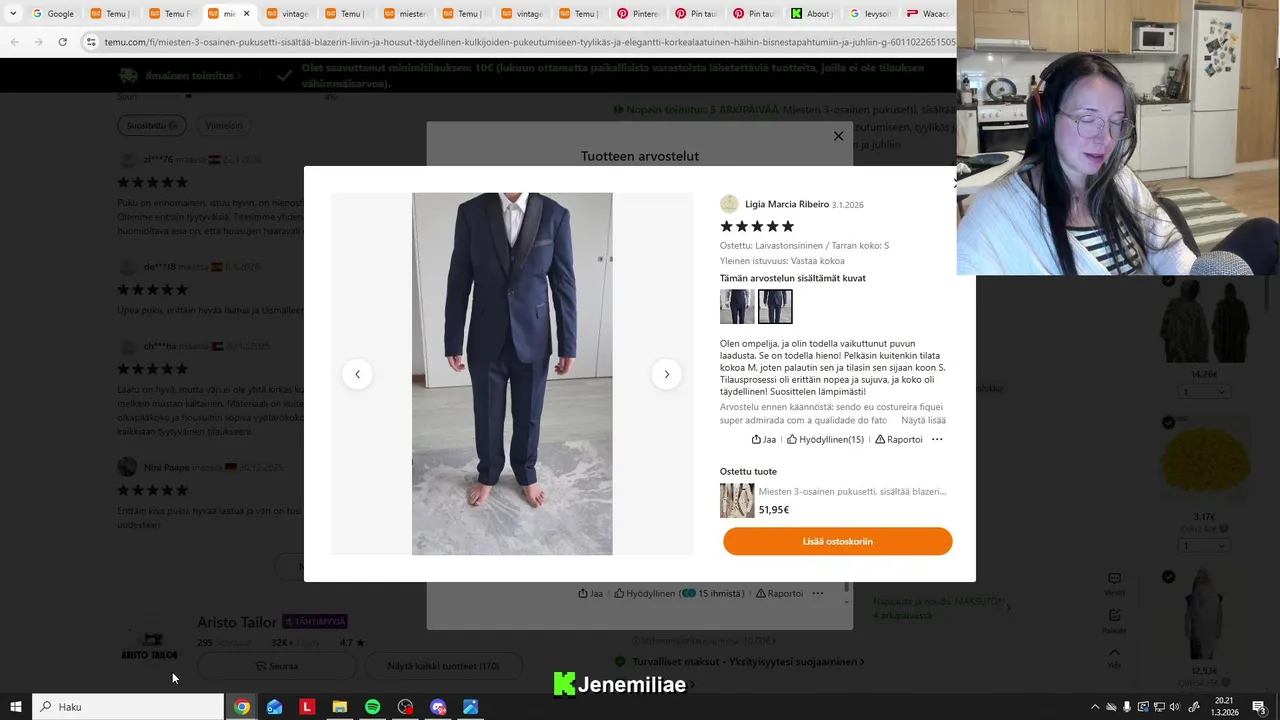Click the Jaa share button in background reviews dialog

pos(590,593)
